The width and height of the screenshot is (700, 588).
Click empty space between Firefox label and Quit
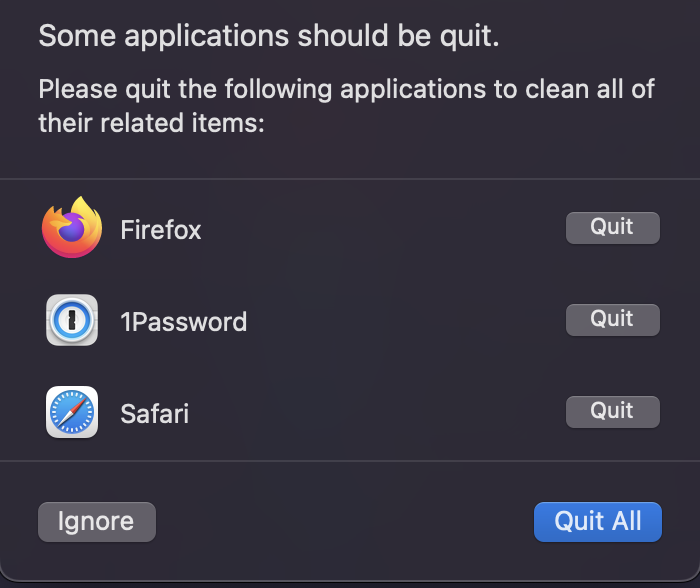click(x=380, y=230)
